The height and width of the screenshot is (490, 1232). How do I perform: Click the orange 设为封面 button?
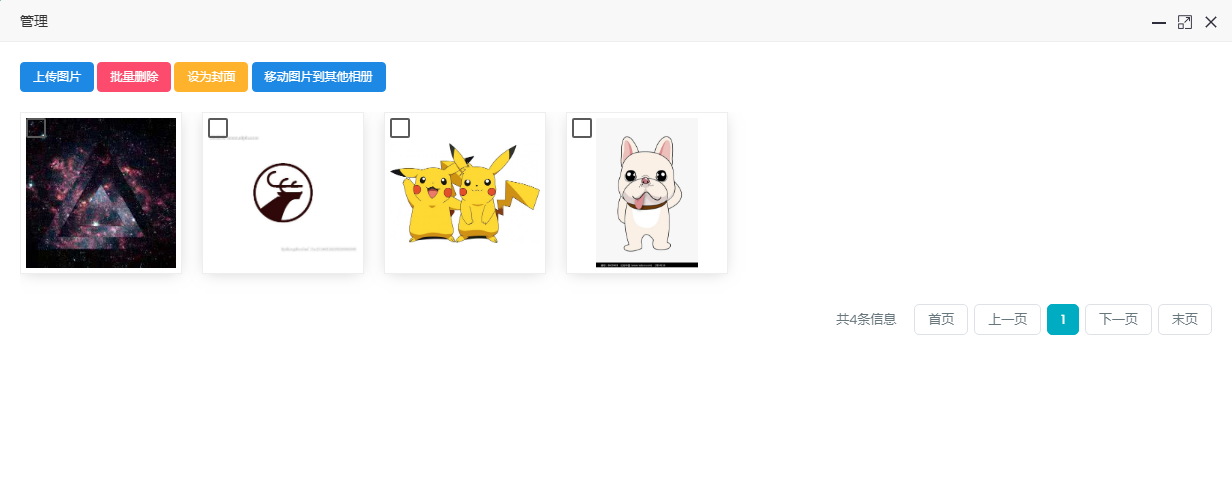click(x=211, y=77)
